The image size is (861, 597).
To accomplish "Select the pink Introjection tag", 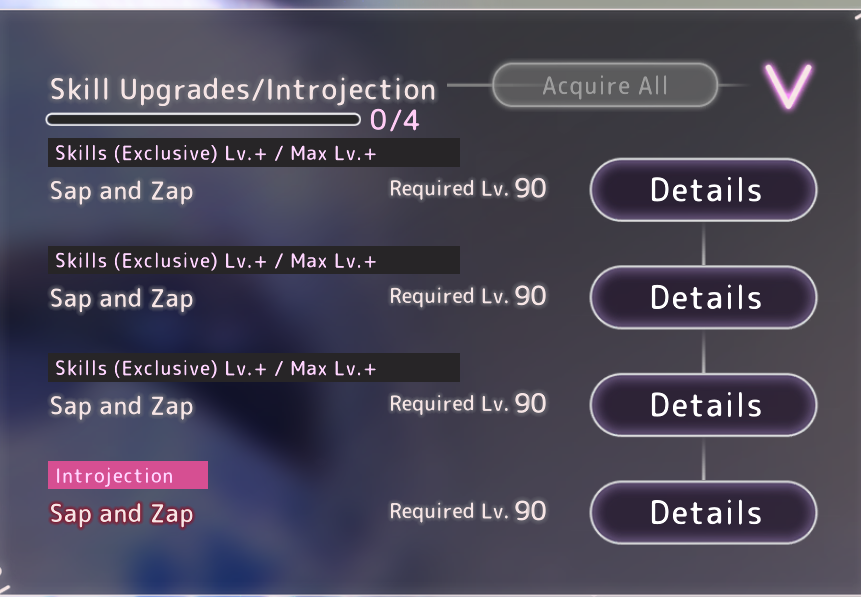I will pyautogui.click(x=128, y=475).
